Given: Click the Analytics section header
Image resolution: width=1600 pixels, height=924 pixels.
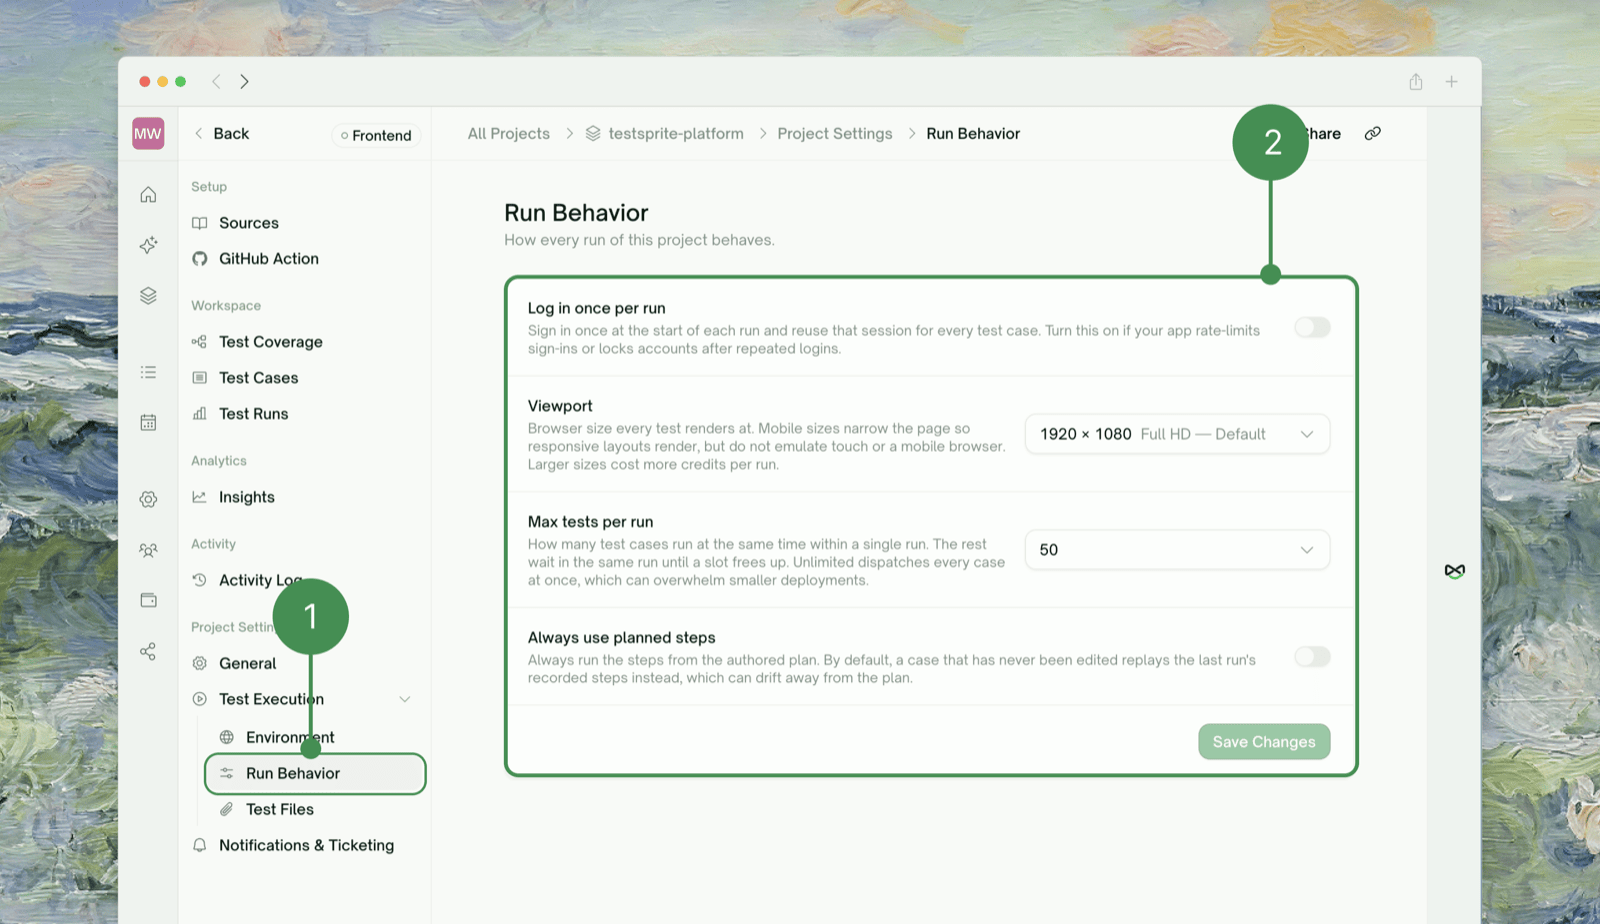Looking at the screenshot, I should coord(219,461).
